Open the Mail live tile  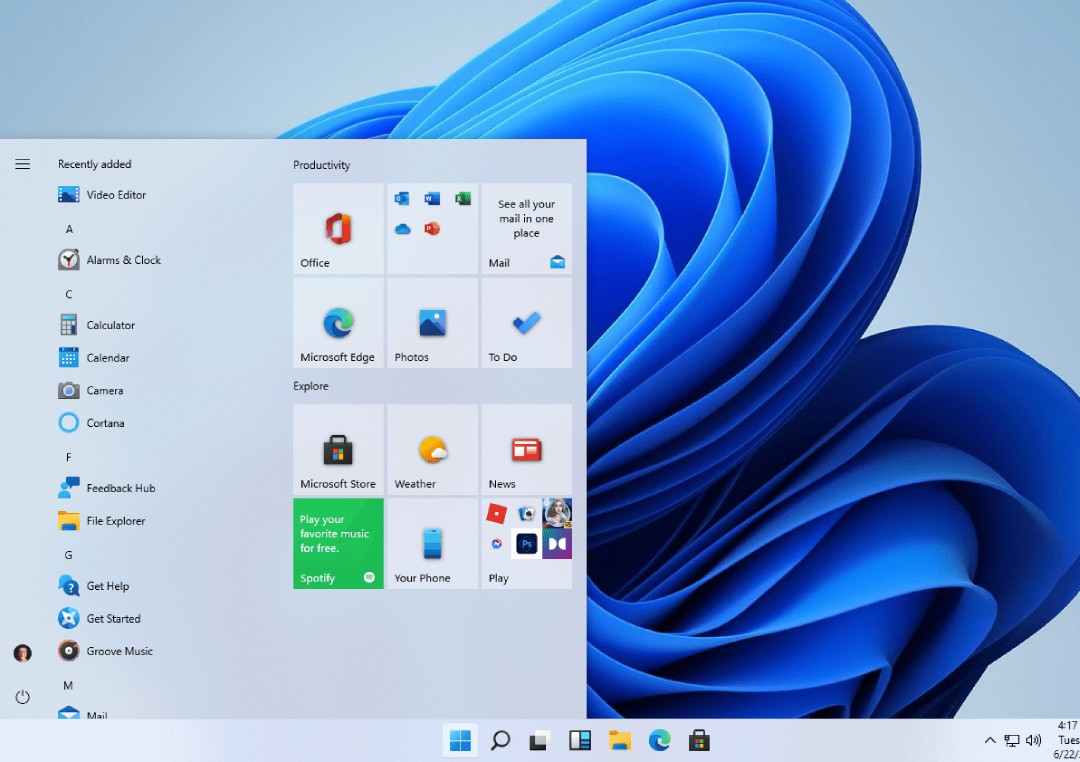[x=526, y=229]
